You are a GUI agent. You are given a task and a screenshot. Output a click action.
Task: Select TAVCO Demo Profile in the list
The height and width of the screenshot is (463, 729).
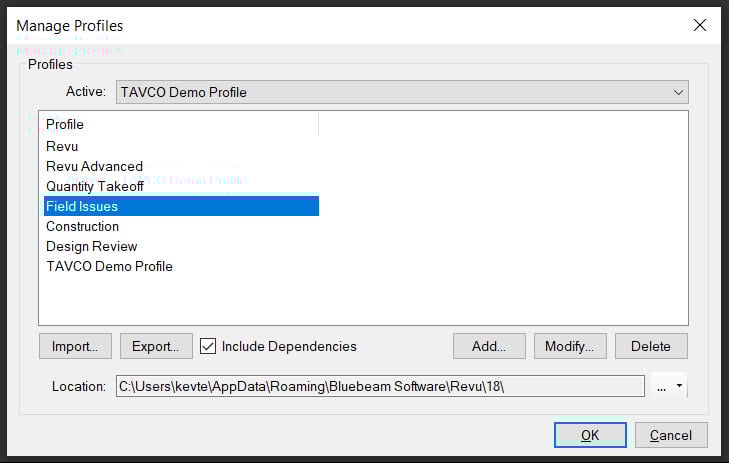coord(181,266)
